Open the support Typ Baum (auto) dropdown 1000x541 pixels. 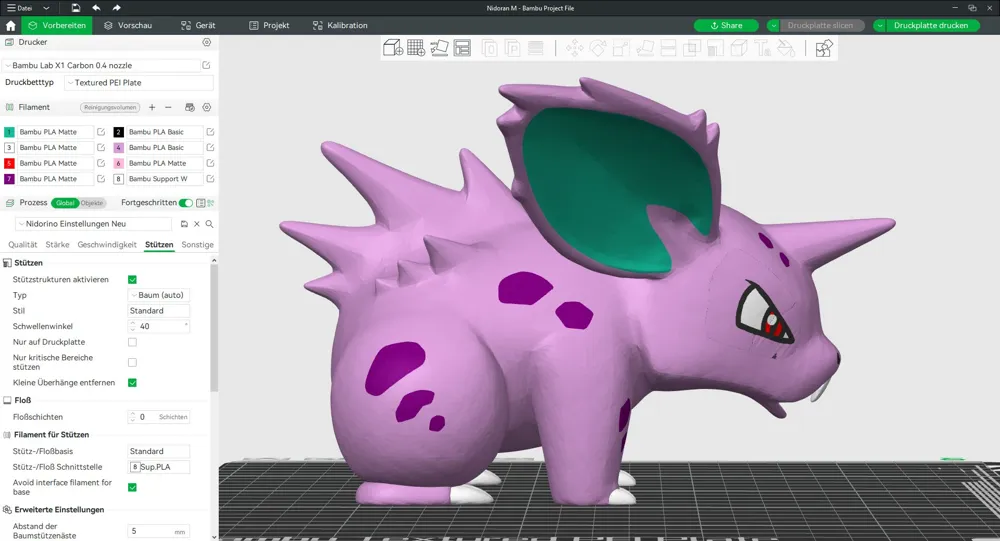(159, 295)
